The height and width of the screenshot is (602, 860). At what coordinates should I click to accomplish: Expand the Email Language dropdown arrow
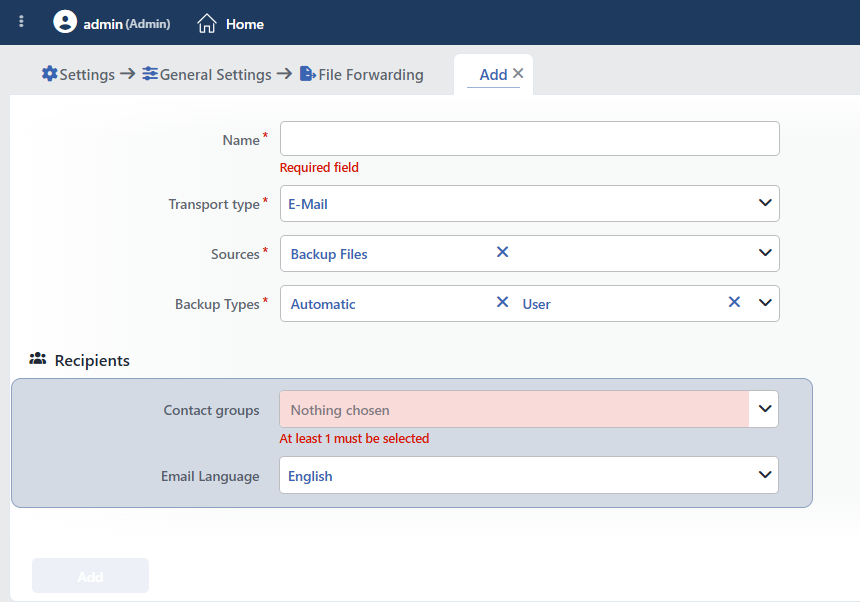click(x=765, y=475)
